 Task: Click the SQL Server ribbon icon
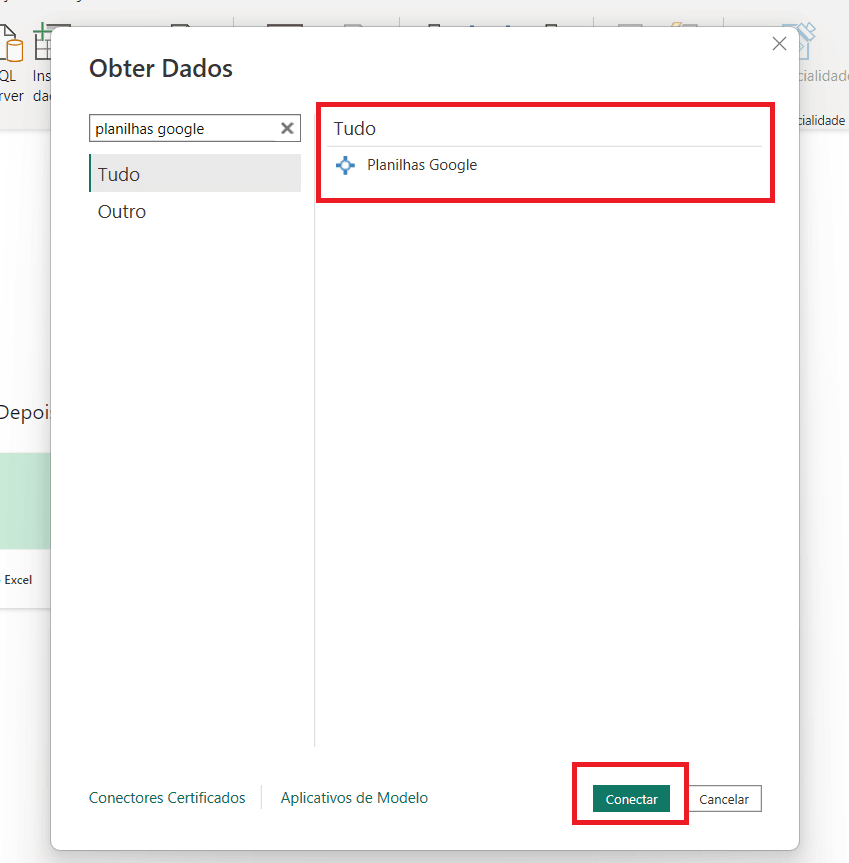(x=12, y=50)
